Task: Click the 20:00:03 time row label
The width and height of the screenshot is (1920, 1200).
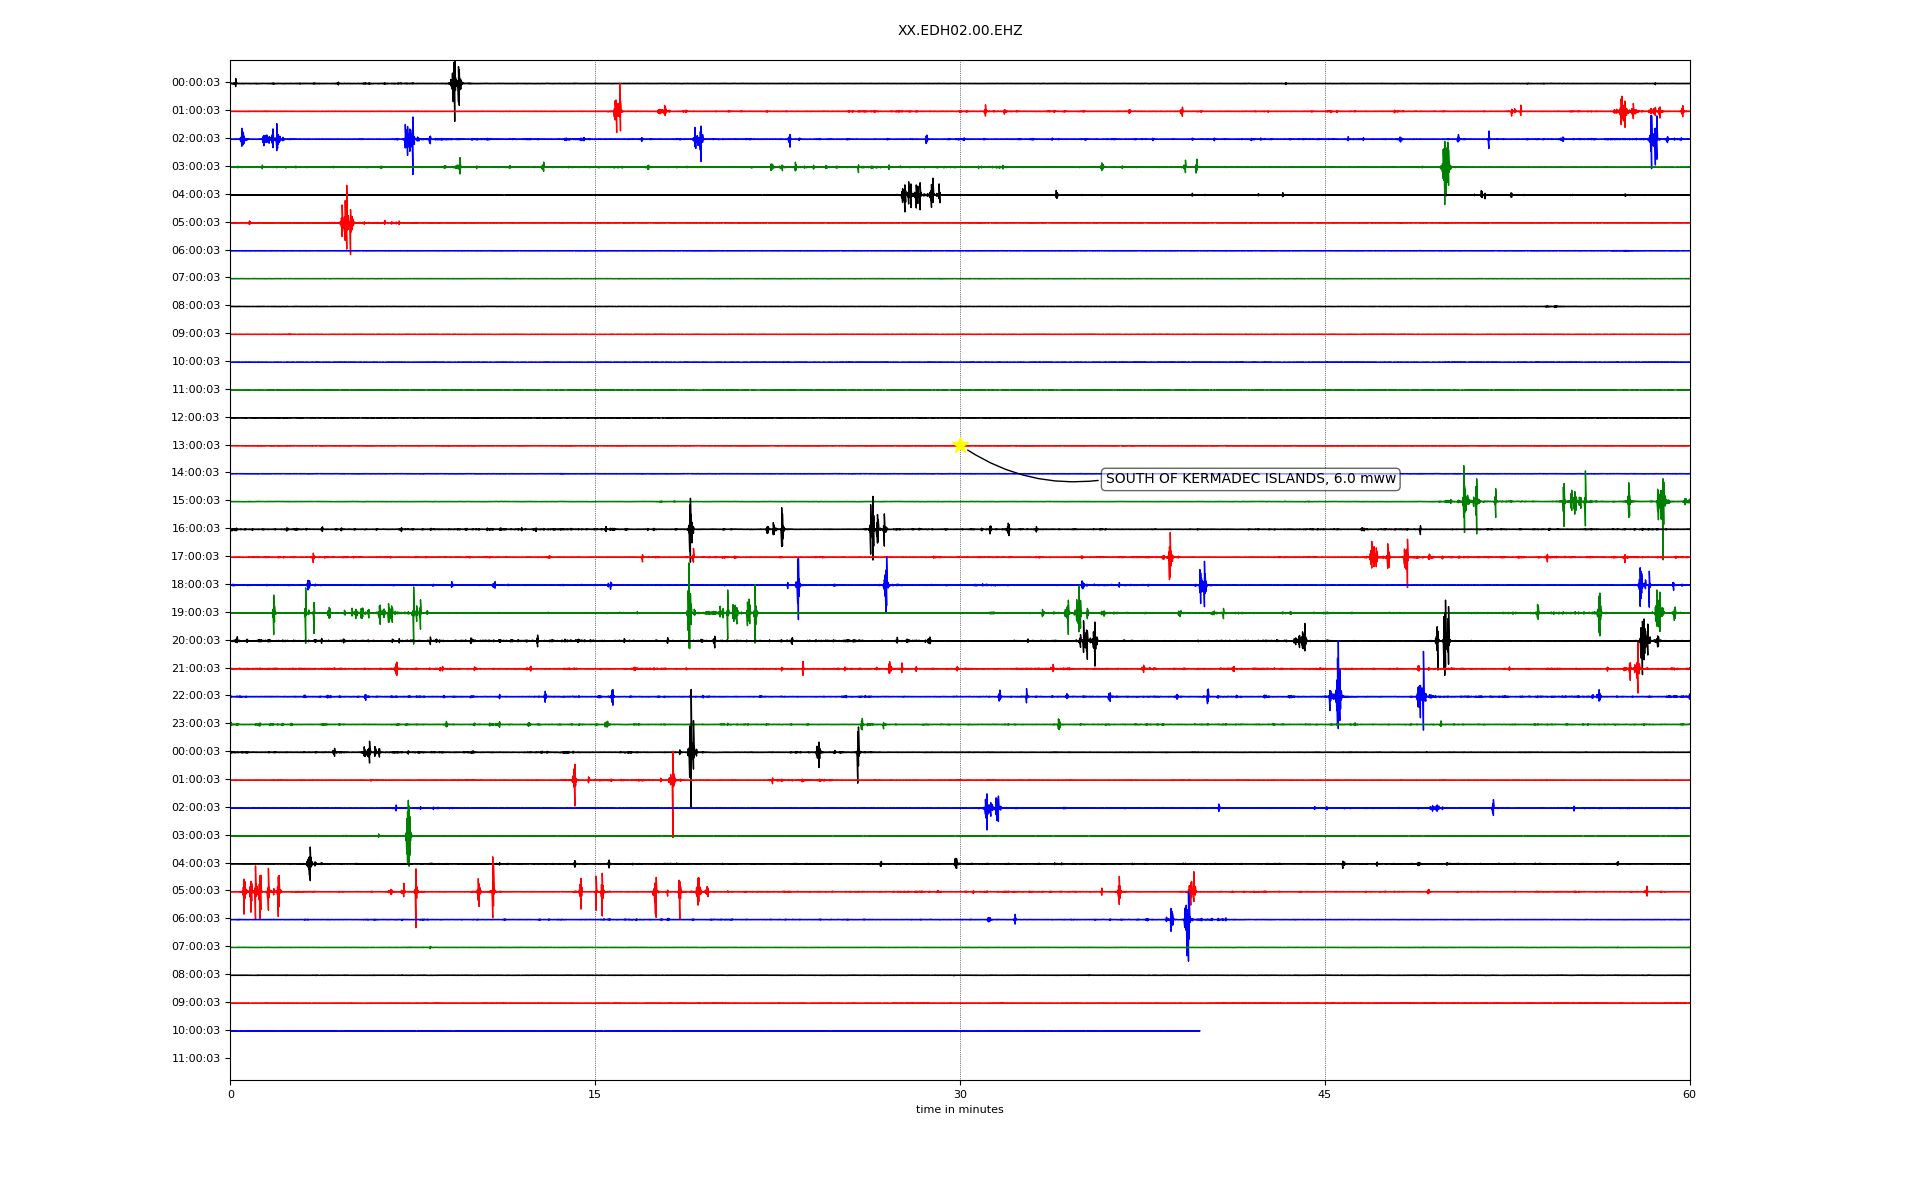Action: coord(195,640)
